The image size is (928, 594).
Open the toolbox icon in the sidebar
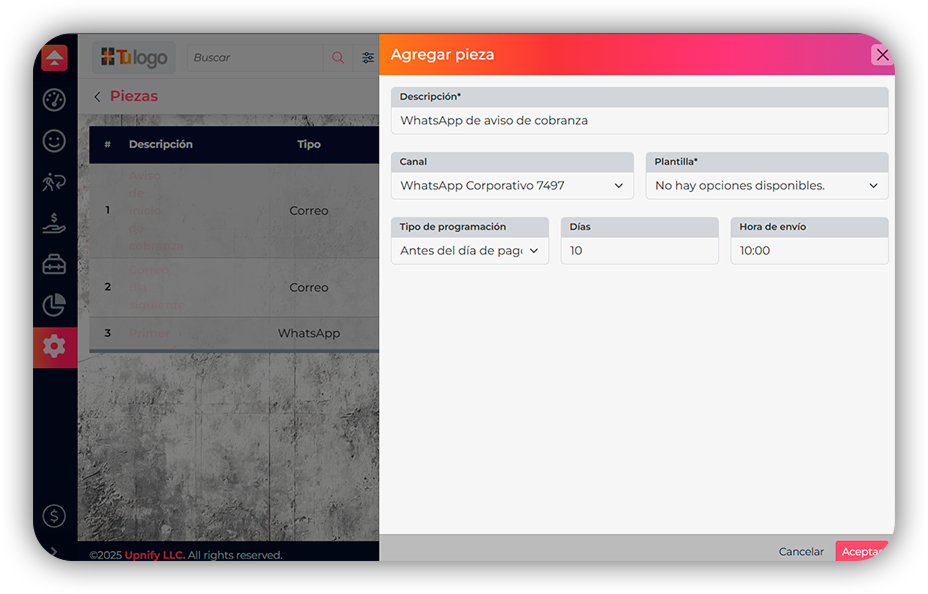coord(54,264)
